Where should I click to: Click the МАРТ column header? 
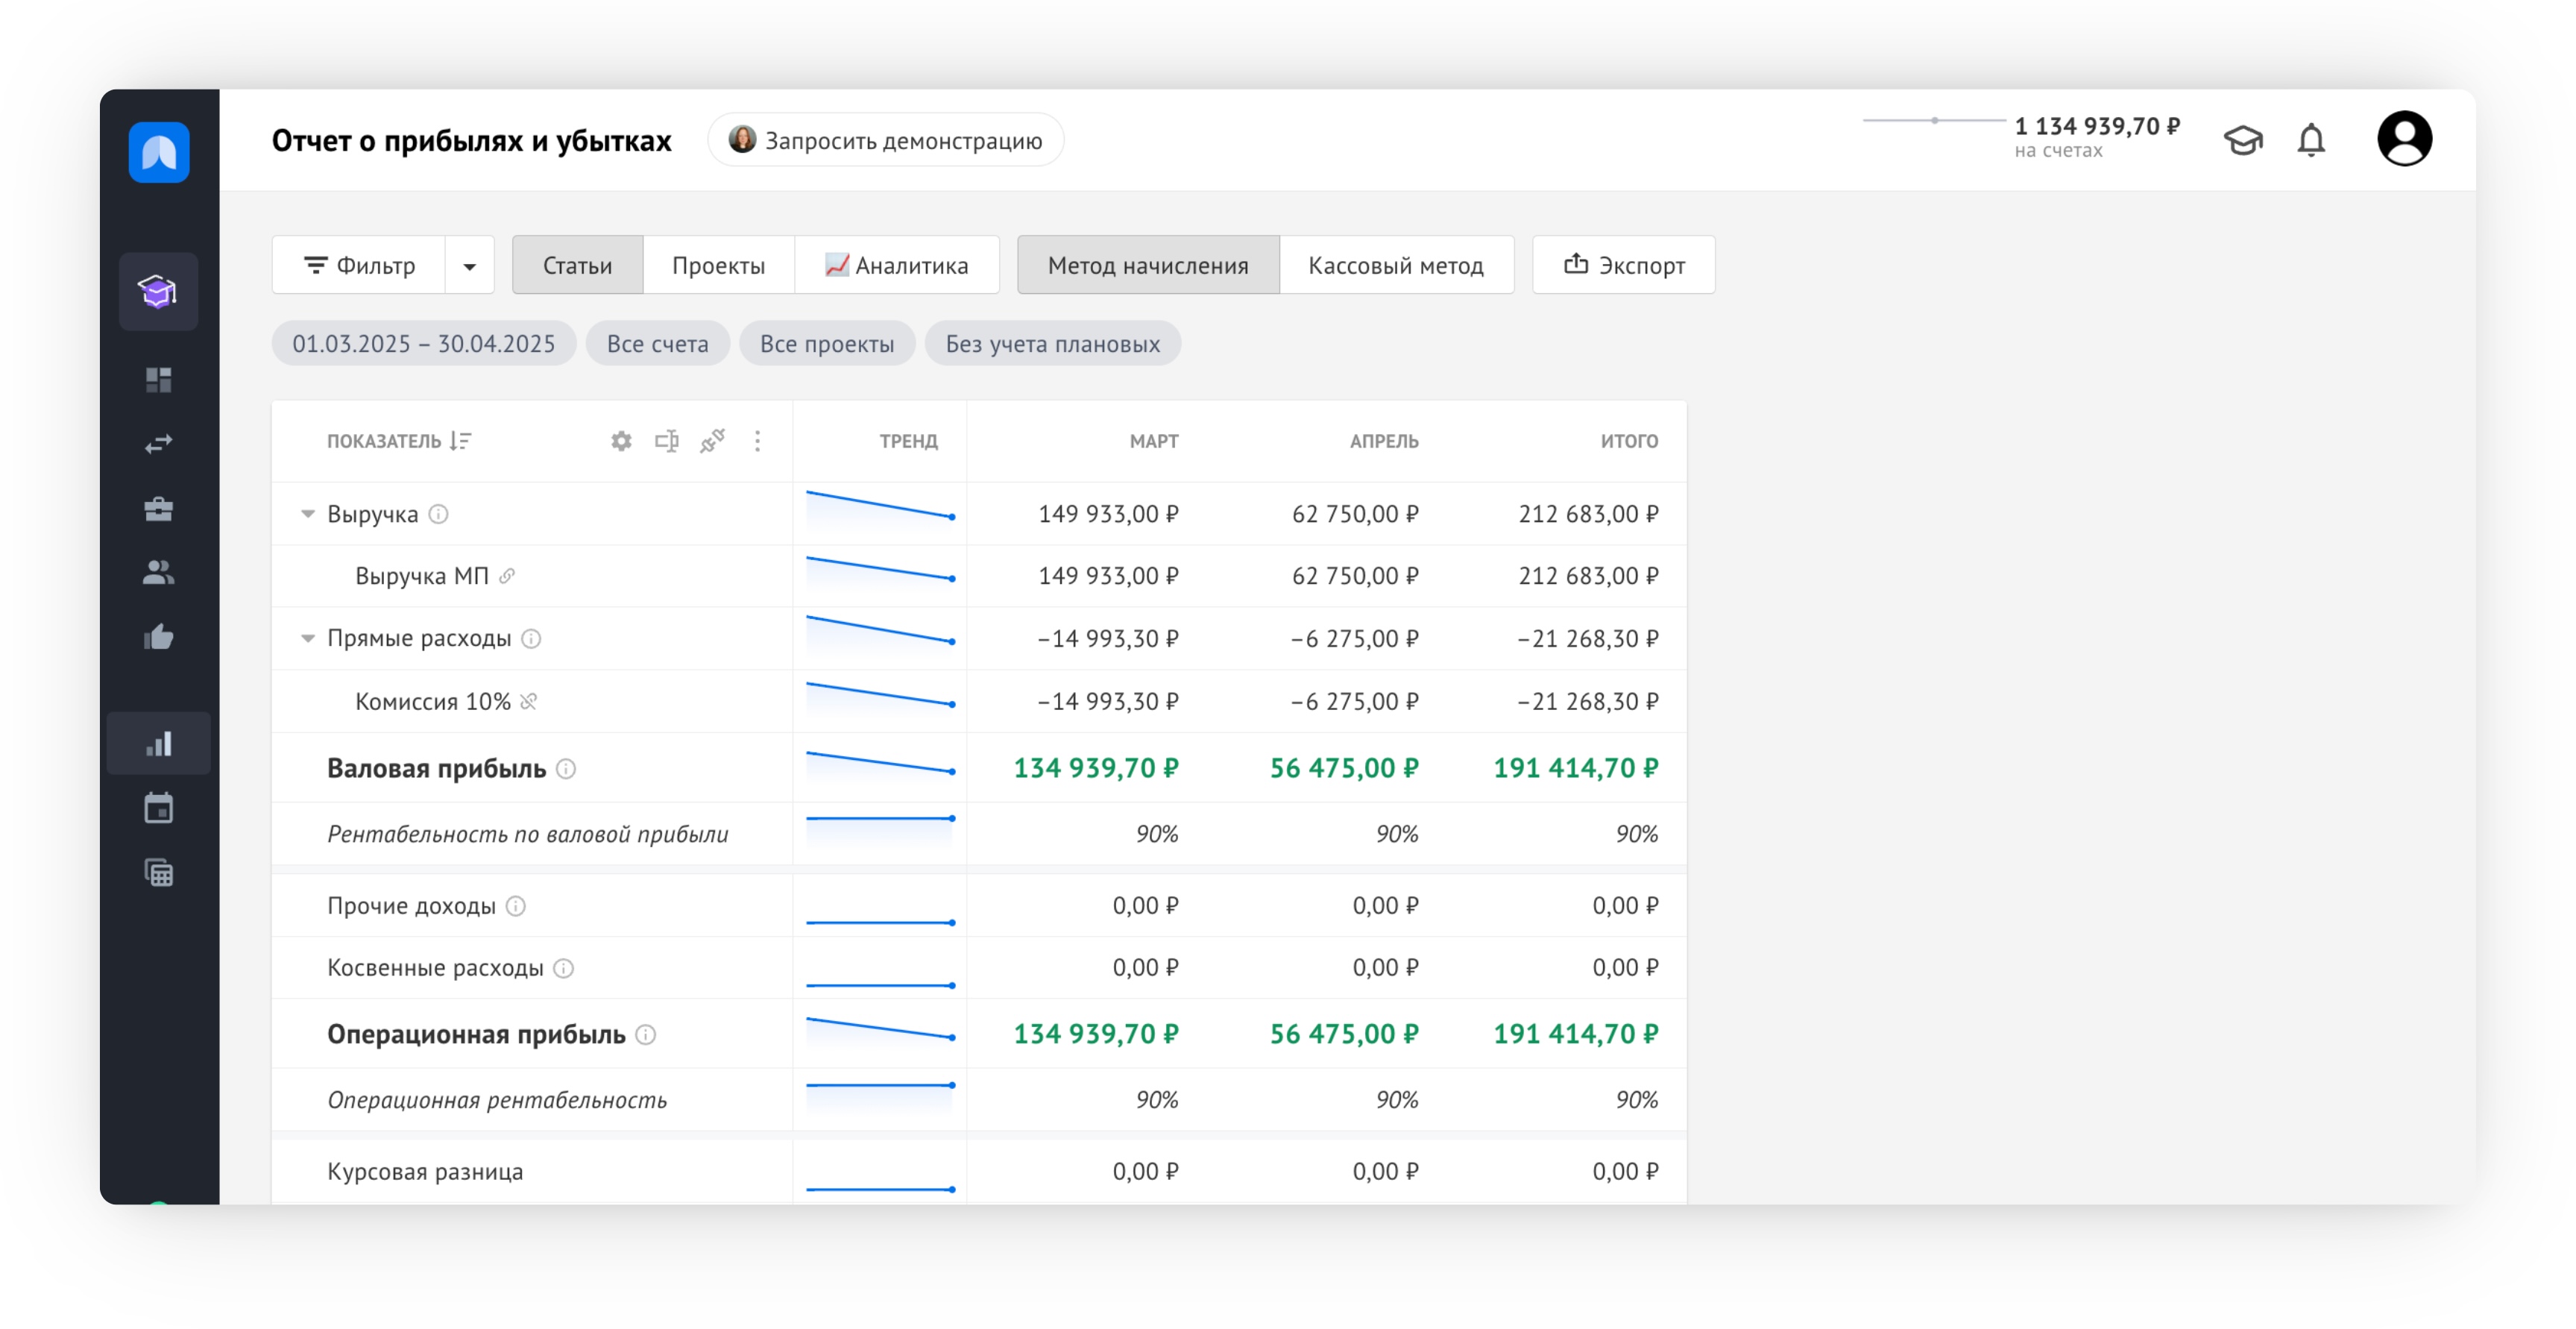(1153, 441)
